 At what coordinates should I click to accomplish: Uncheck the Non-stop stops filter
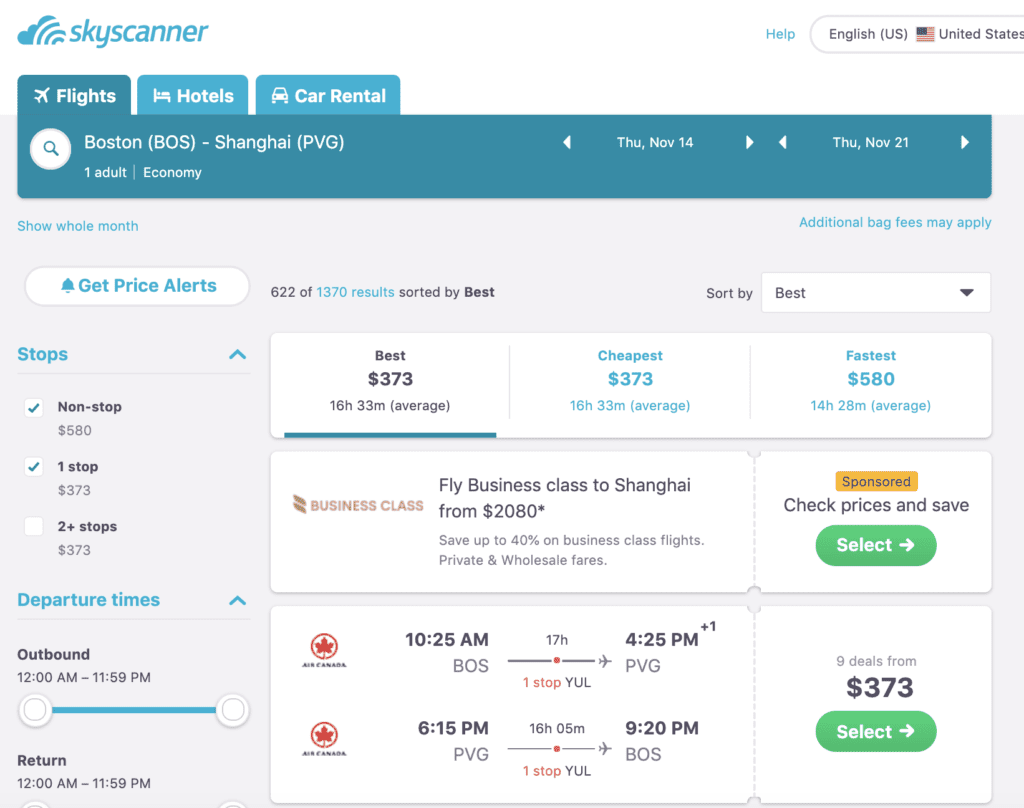coord(32,408)
